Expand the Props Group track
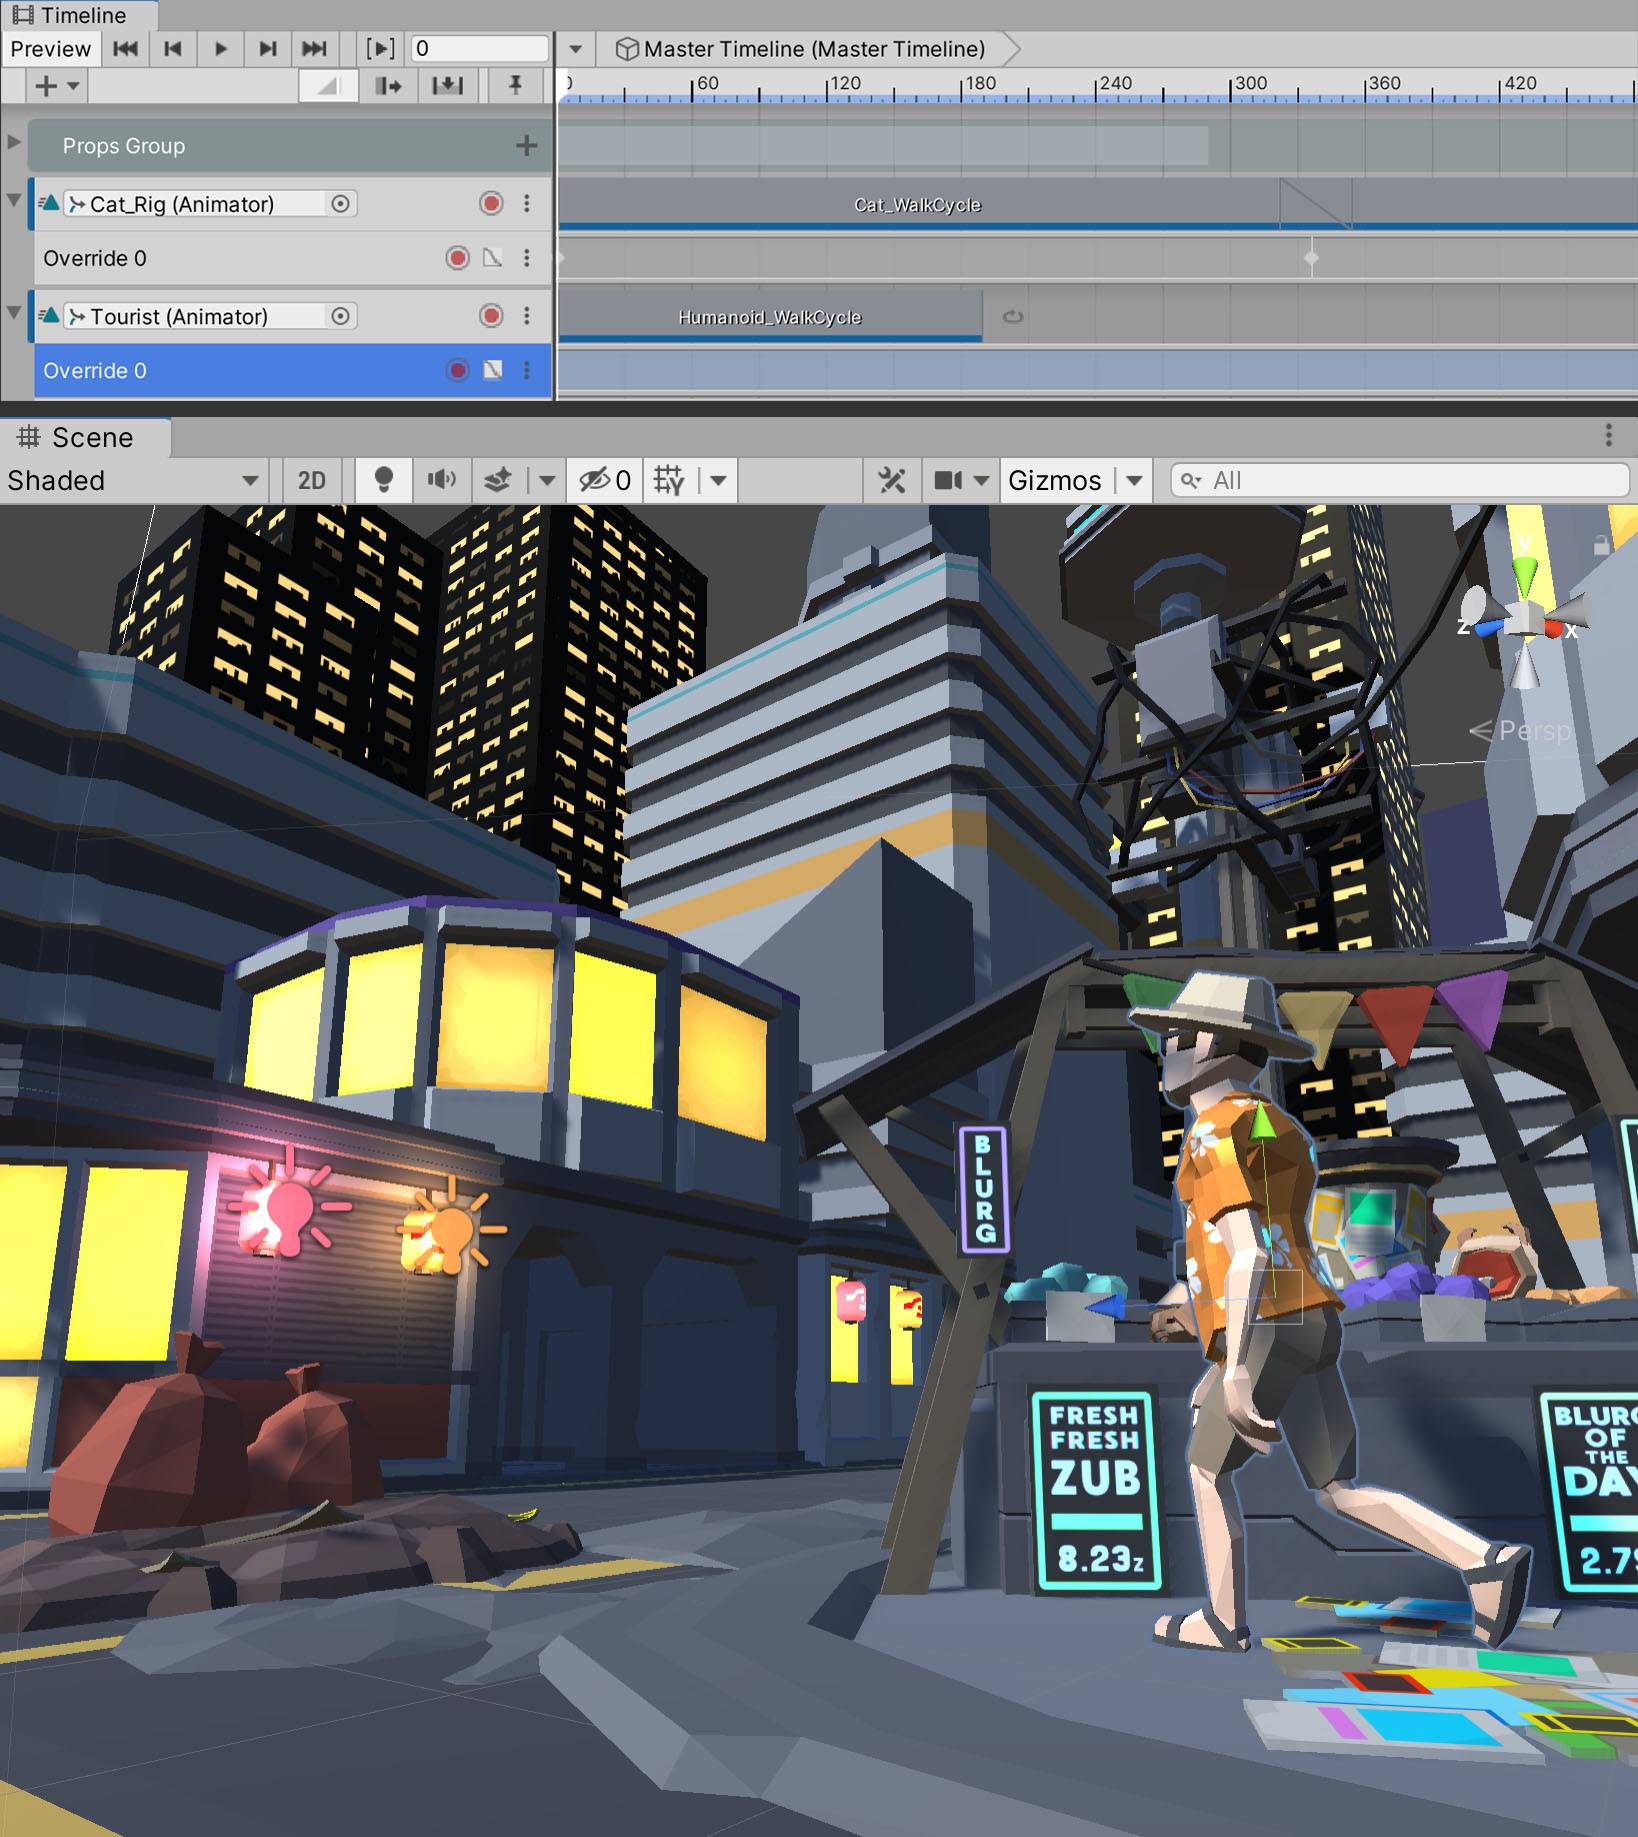The height and width of the screenshot is (1837, 1638). (14, 143)
